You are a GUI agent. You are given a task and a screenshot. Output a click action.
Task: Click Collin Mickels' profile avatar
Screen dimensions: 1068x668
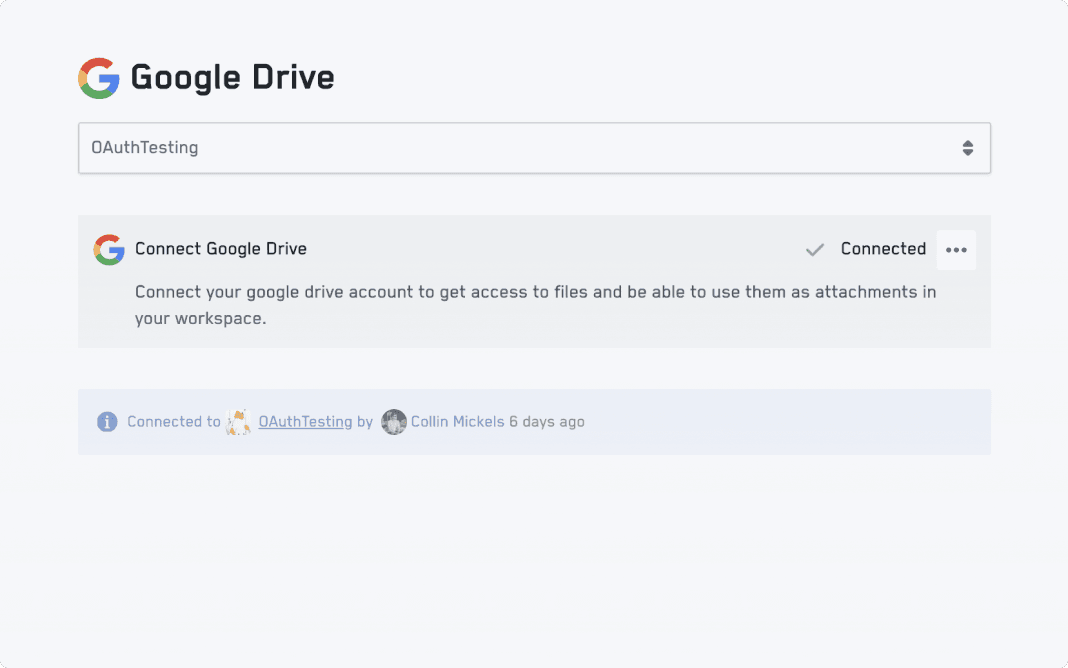point(394,422)
